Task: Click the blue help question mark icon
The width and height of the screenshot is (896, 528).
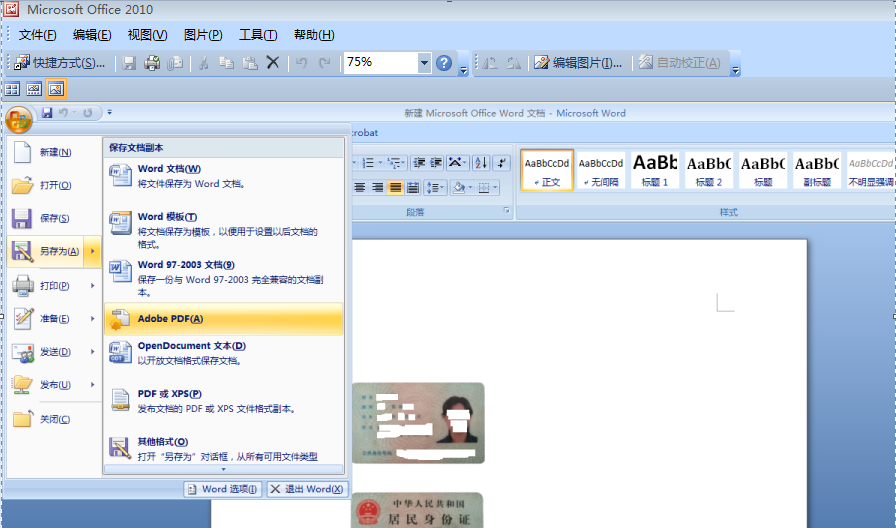Action: coord(444,63)
